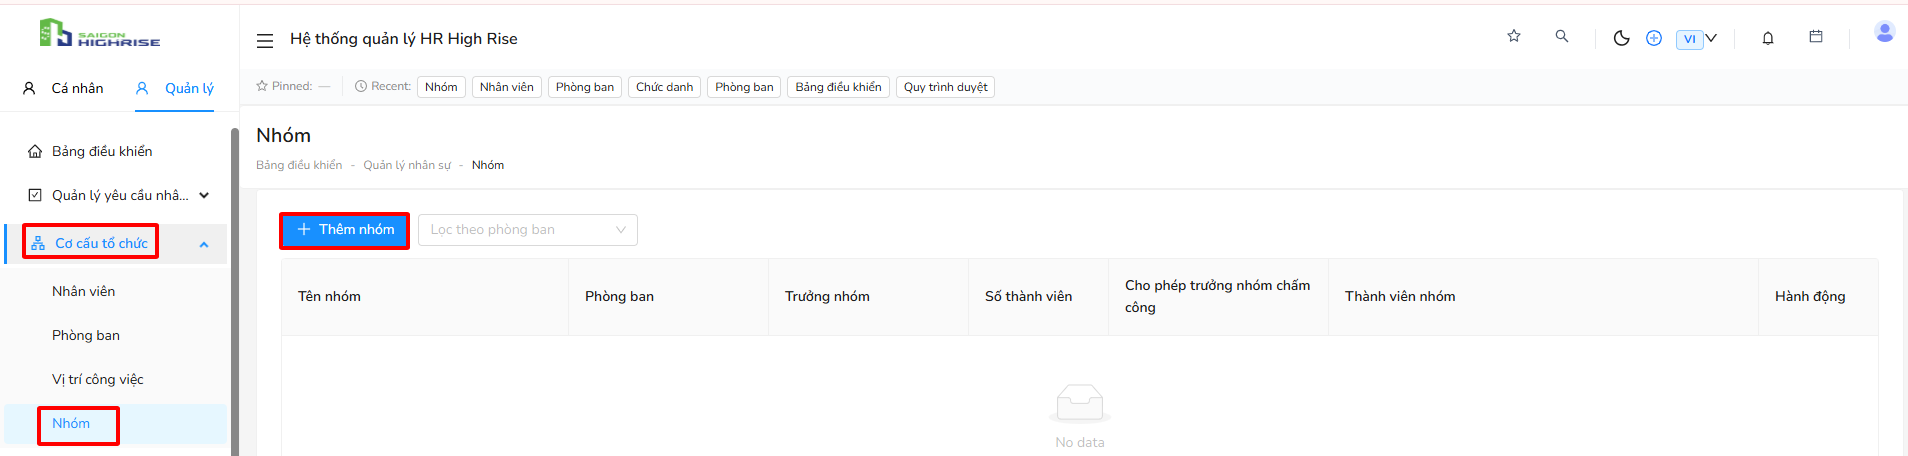Go to 'Nhân viên' in sidebar

coord(84,291)
